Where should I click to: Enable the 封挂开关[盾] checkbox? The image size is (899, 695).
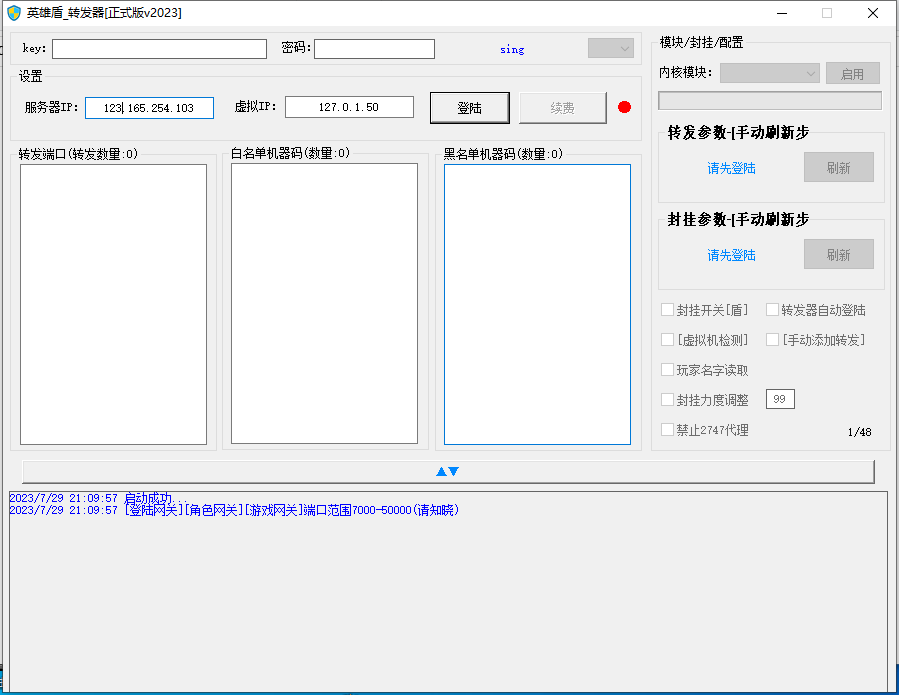pyautogui.click(x=668, y=310)
